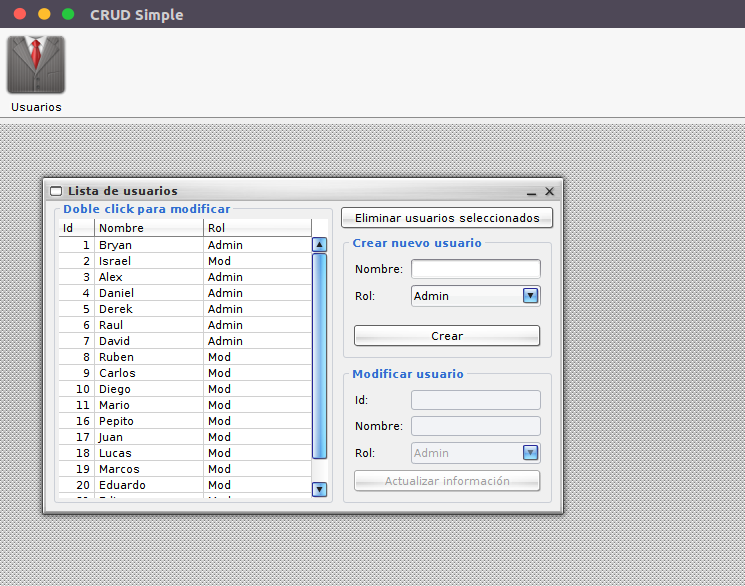
Task: Select the Bryan row name cell
Action: (149, 245)
